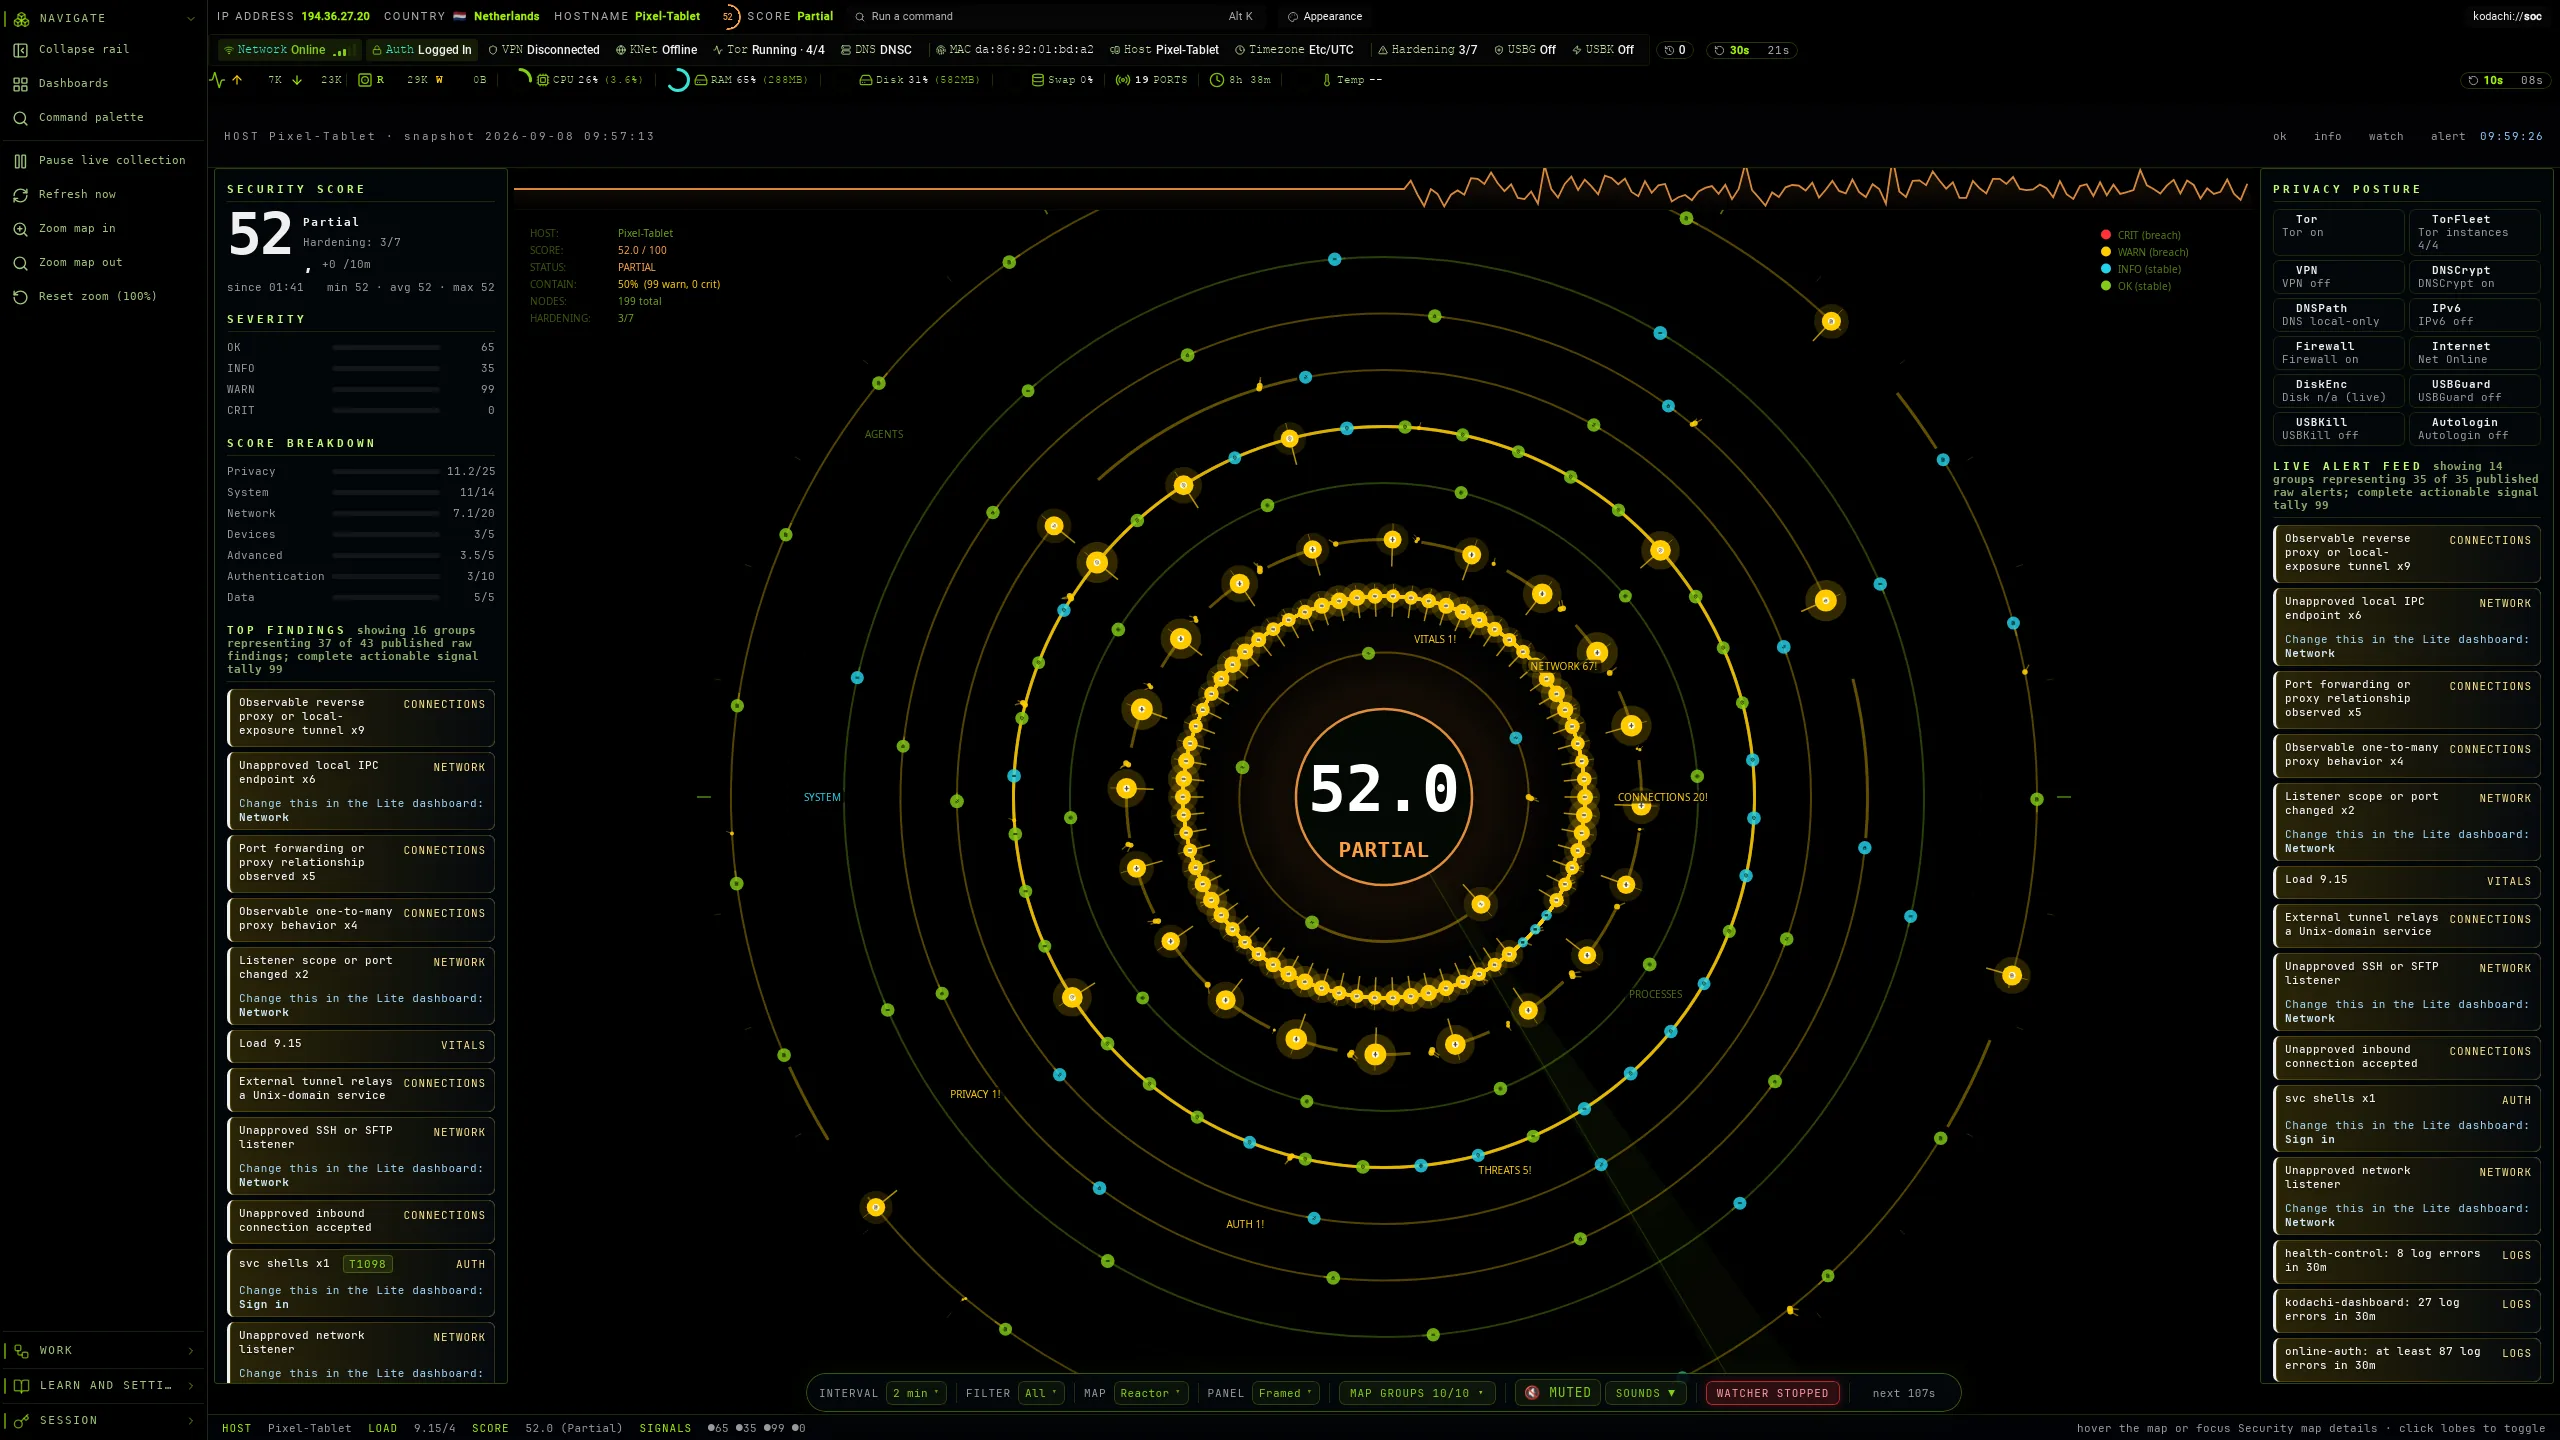Click the Auth Logged In lock icon

pyautogui.click(x=377, y=50)
